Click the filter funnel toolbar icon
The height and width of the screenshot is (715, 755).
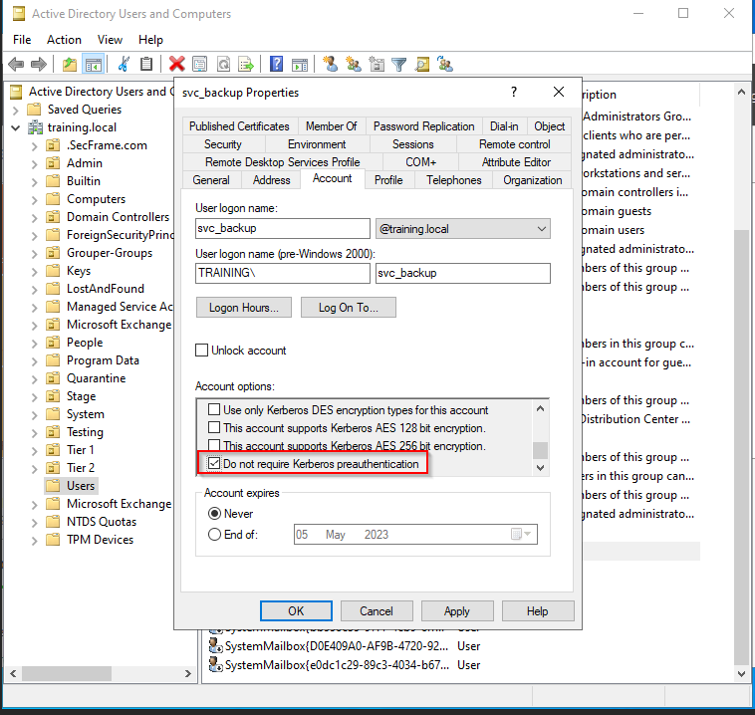(399, 64)
